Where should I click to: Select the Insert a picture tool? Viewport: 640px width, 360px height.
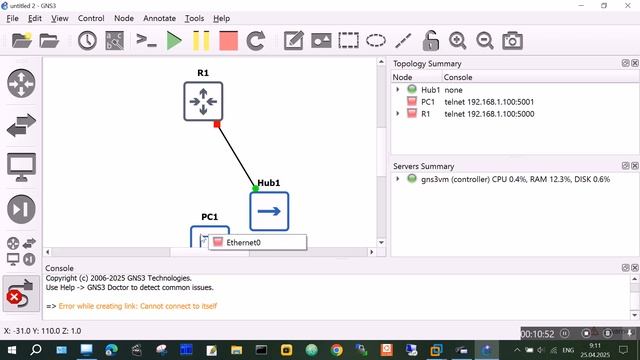click(321, 41)
